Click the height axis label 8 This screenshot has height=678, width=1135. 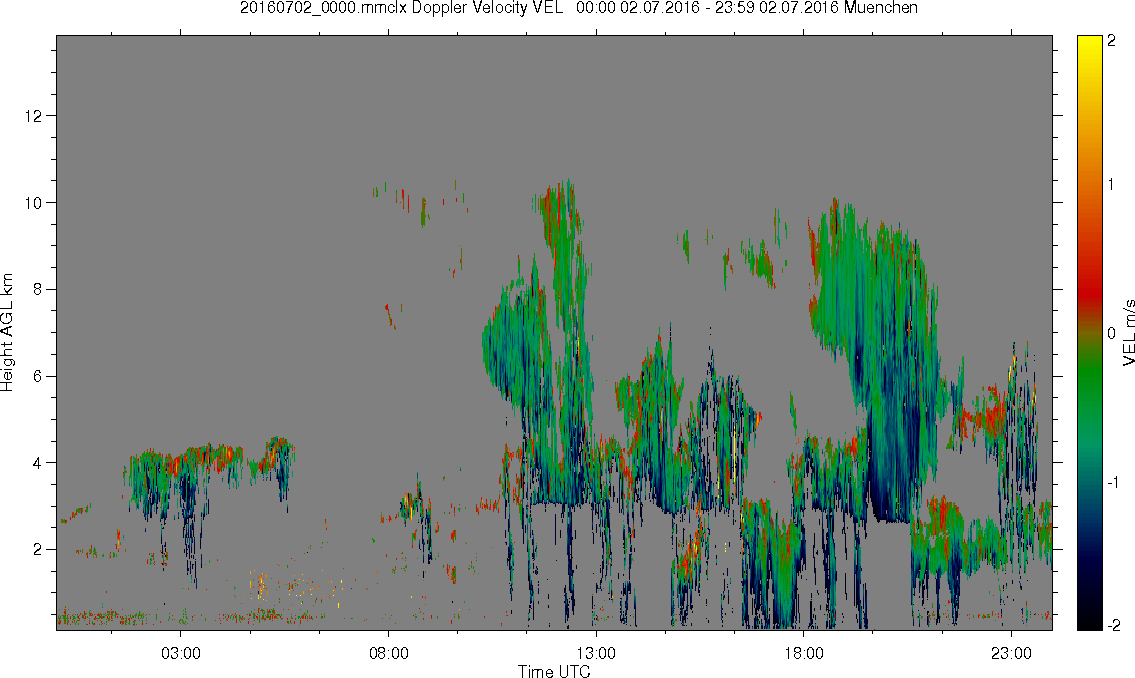point(37,289)
